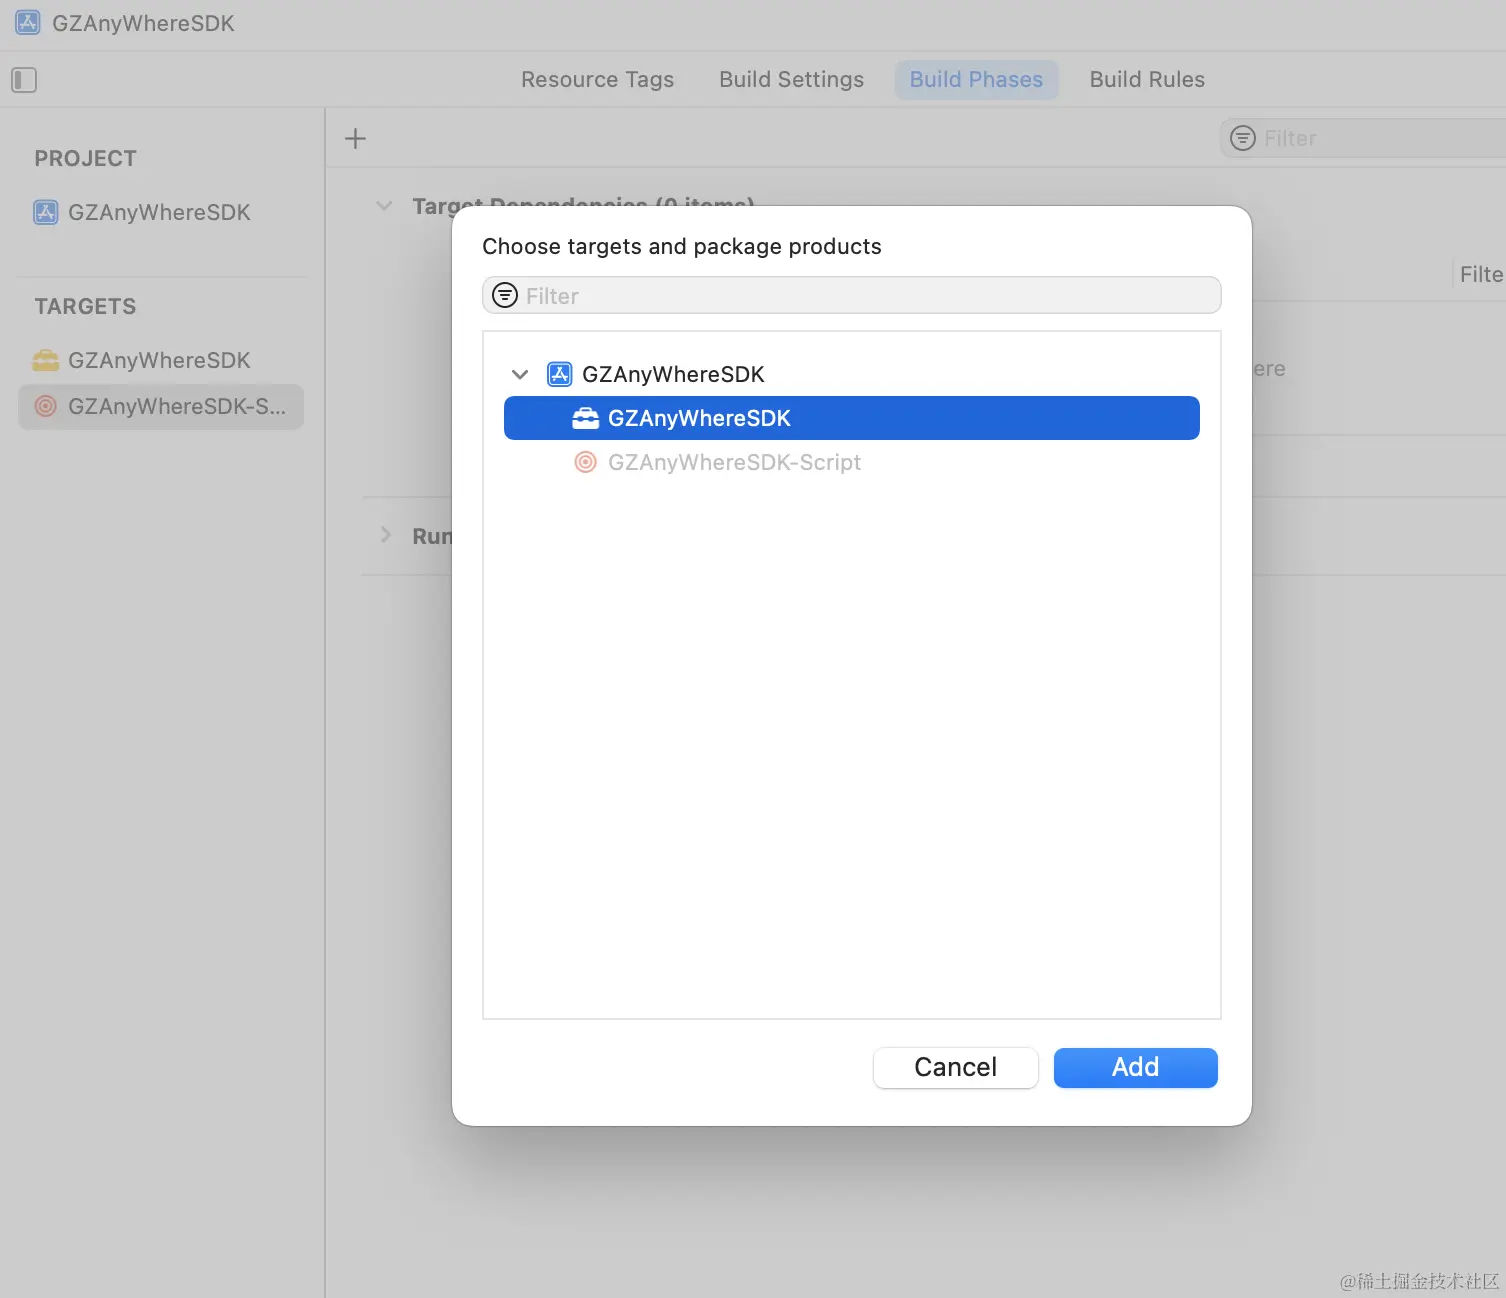Click the GZAnyWhereSDK-S... aggregate target icon
Image resolution: width=1506 pixels, height=1298 pixels.
click(46, 406)
